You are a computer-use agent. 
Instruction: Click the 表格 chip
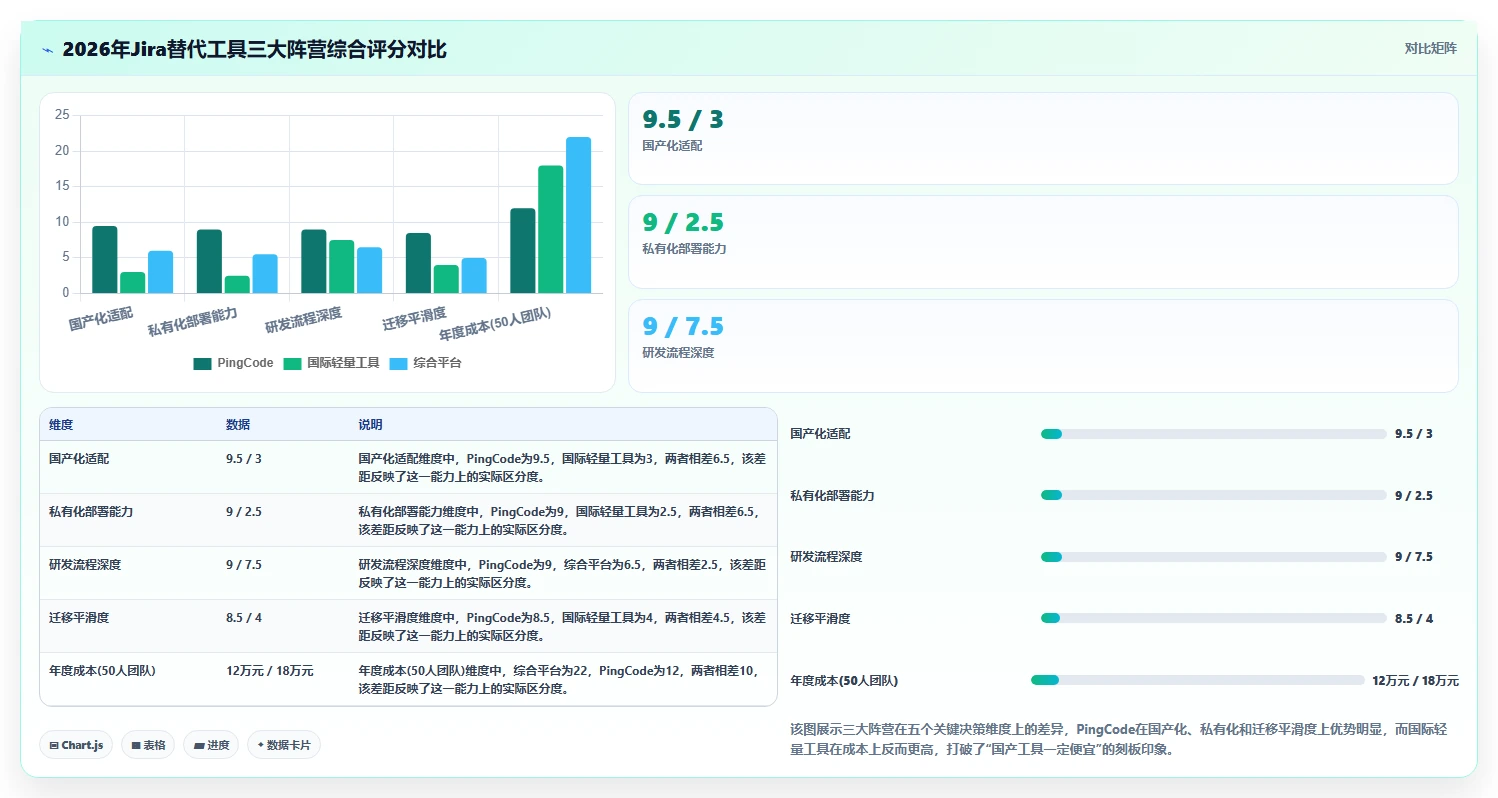tap(148, 745)
